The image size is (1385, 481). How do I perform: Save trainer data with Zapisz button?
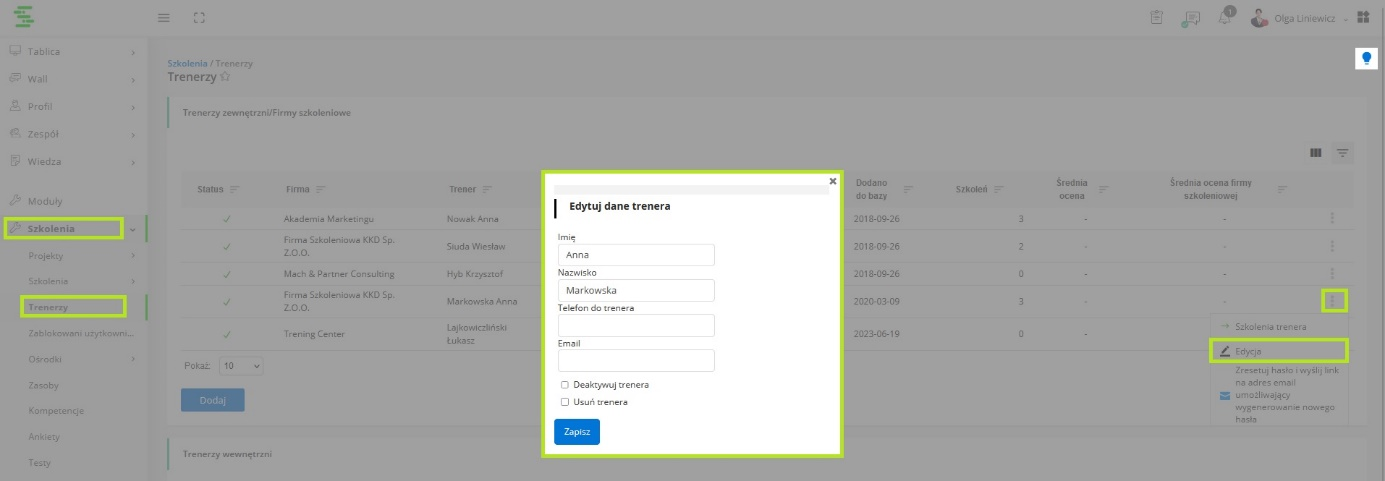(577, 432)
